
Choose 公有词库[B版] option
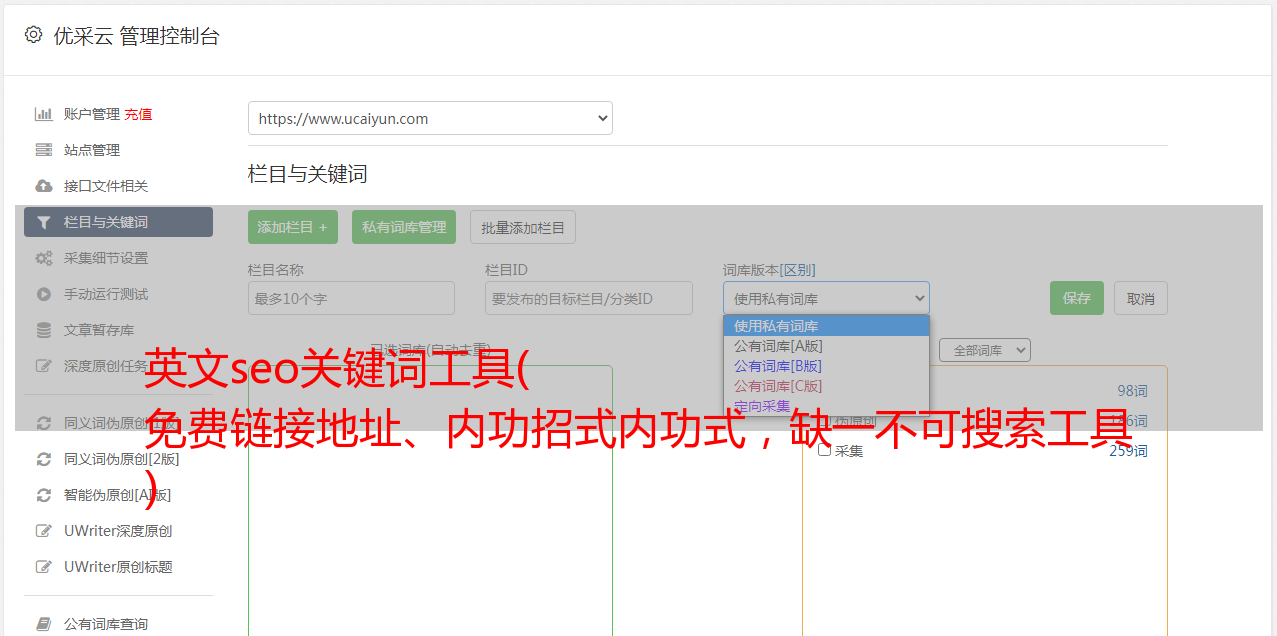pos(826,366)
